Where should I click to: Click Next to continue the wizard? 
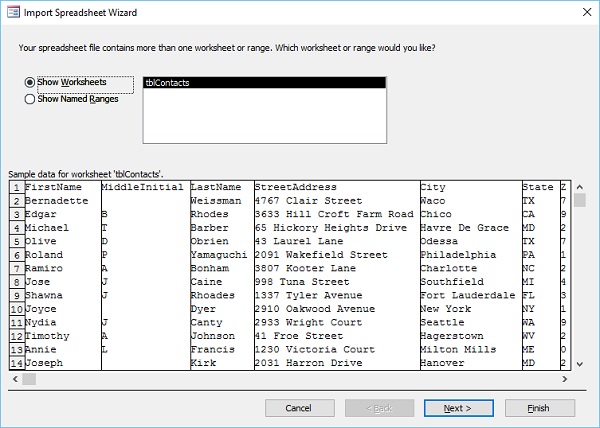(x=456, y=408)
